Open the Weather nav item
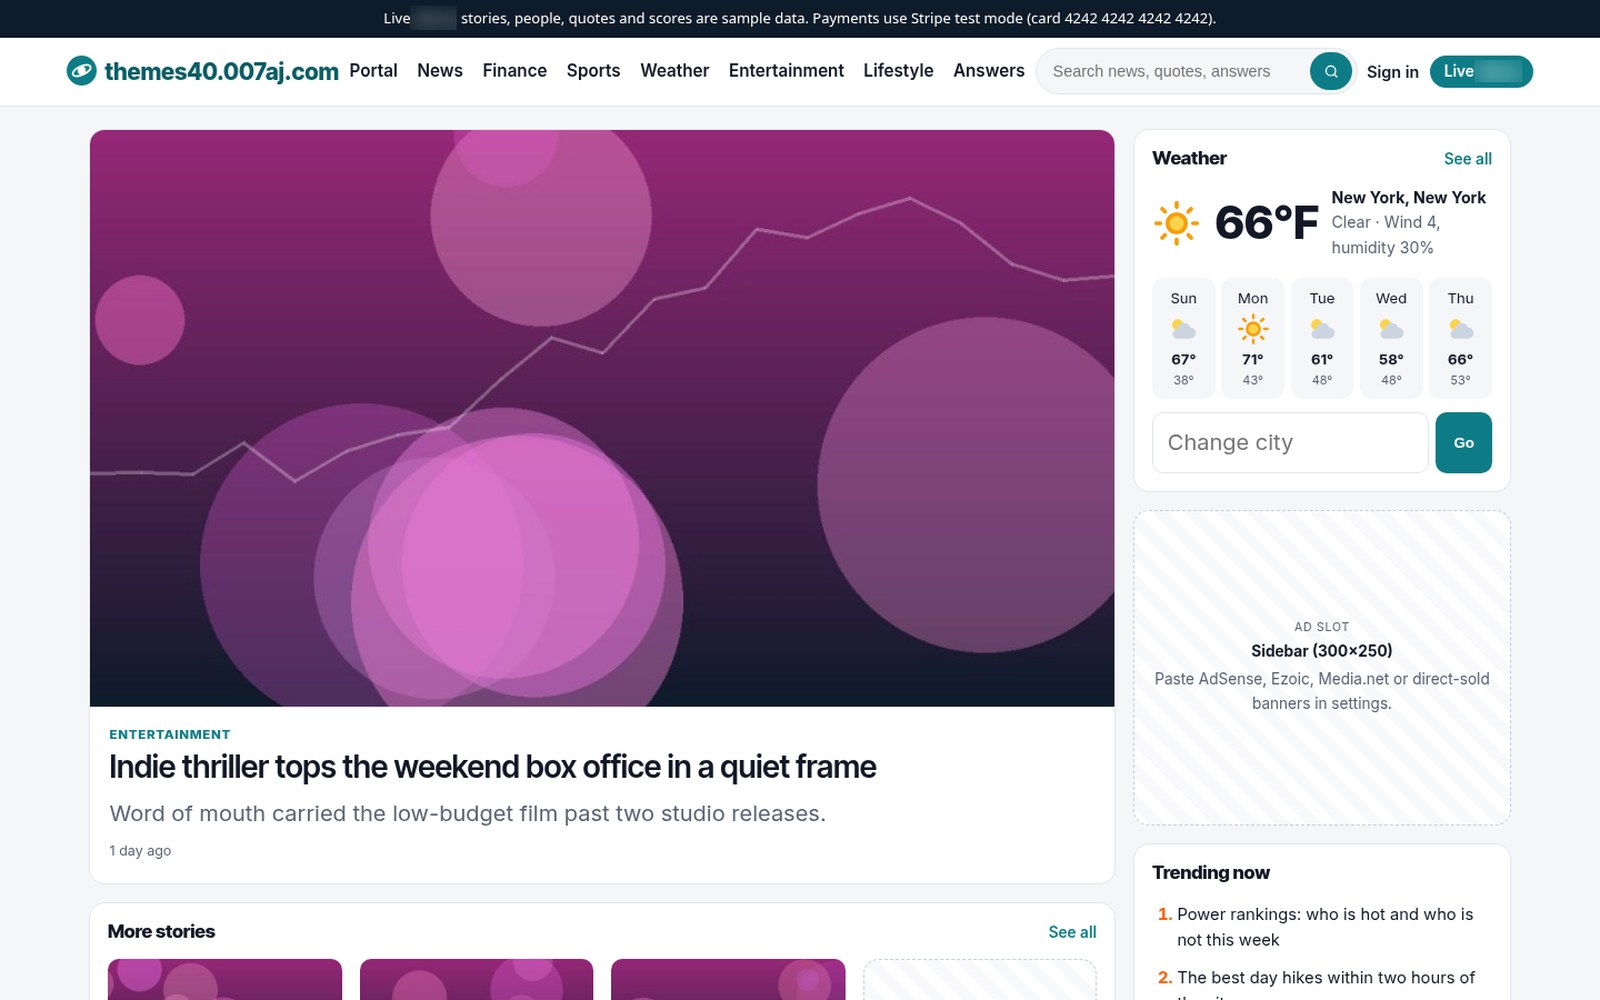 [675, 71]
